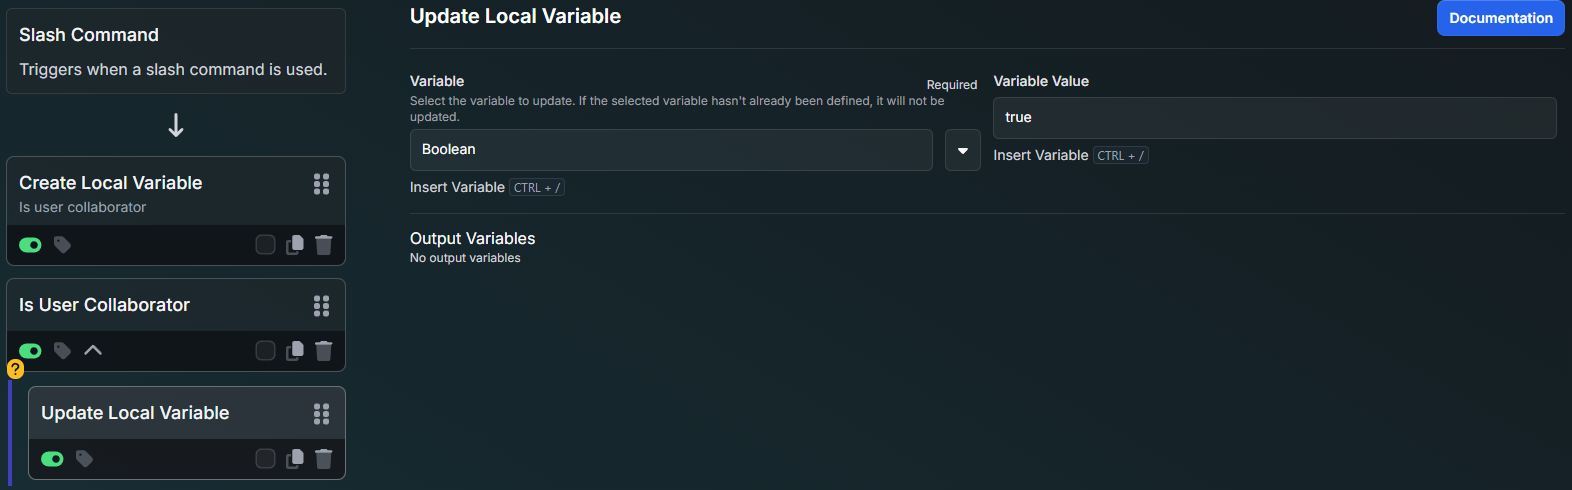Duplicate the Create Local Variable block
The height and width of the screenshot is (490, 1572).
[x=295, y=245]
